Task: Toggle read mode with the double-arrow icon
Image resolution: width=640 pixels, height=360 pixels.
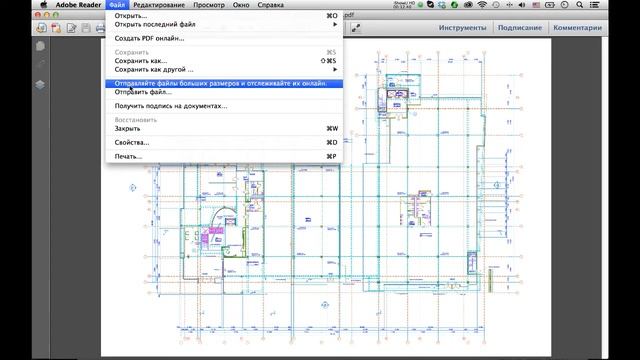Action: pyautogui.click(x=356, y=28)
